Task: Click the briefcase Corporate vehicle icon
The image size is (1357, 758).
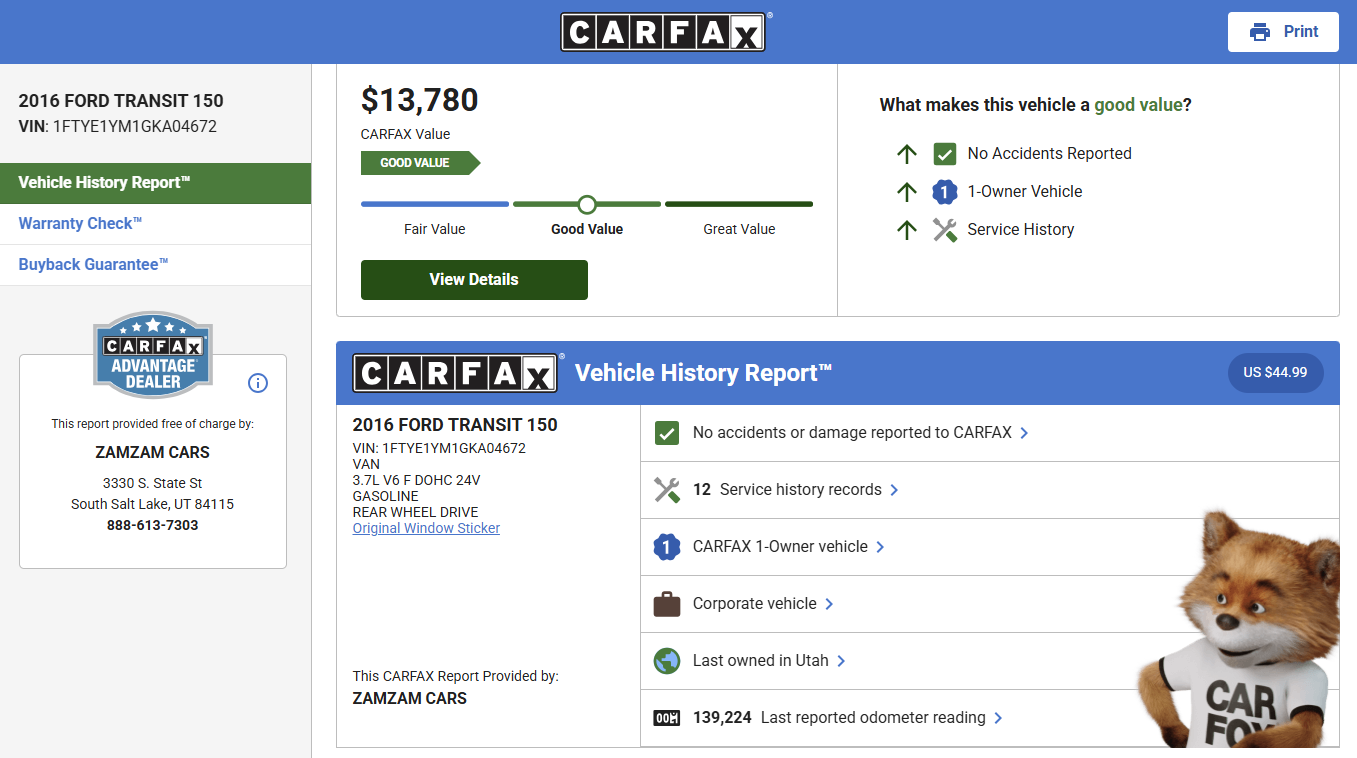Action: click(x=666, y=604)
